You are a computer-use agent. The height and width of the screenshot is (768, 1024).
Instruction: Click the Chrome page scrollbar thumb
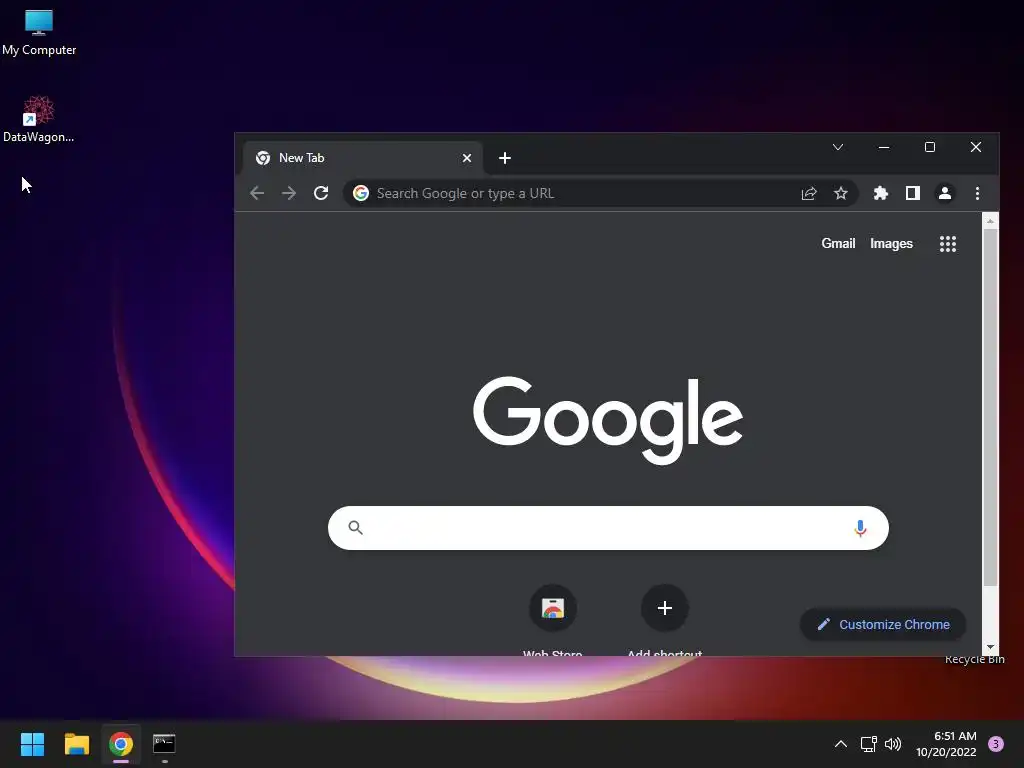991,406
